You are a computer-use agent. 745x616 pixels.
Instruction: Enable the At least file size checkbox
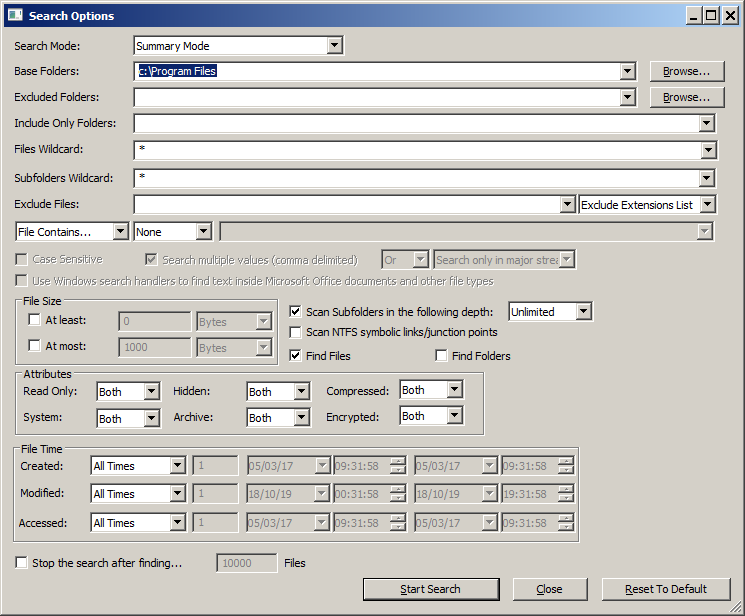(x=35, y=320)
